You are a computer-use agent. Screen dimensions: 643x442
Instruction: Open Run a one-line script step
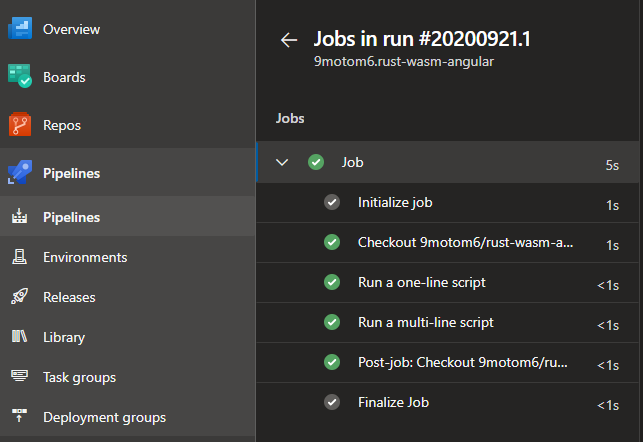click(x=447, y=283)
